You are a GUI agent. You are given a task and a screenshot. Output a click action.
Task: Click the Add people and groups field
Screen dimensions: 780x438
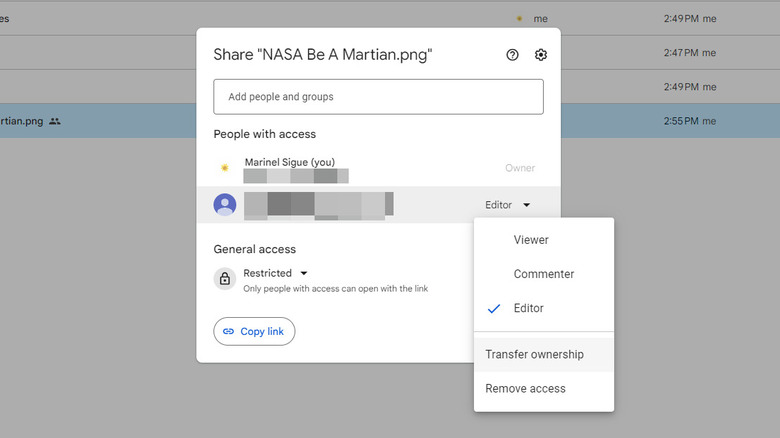378,97
